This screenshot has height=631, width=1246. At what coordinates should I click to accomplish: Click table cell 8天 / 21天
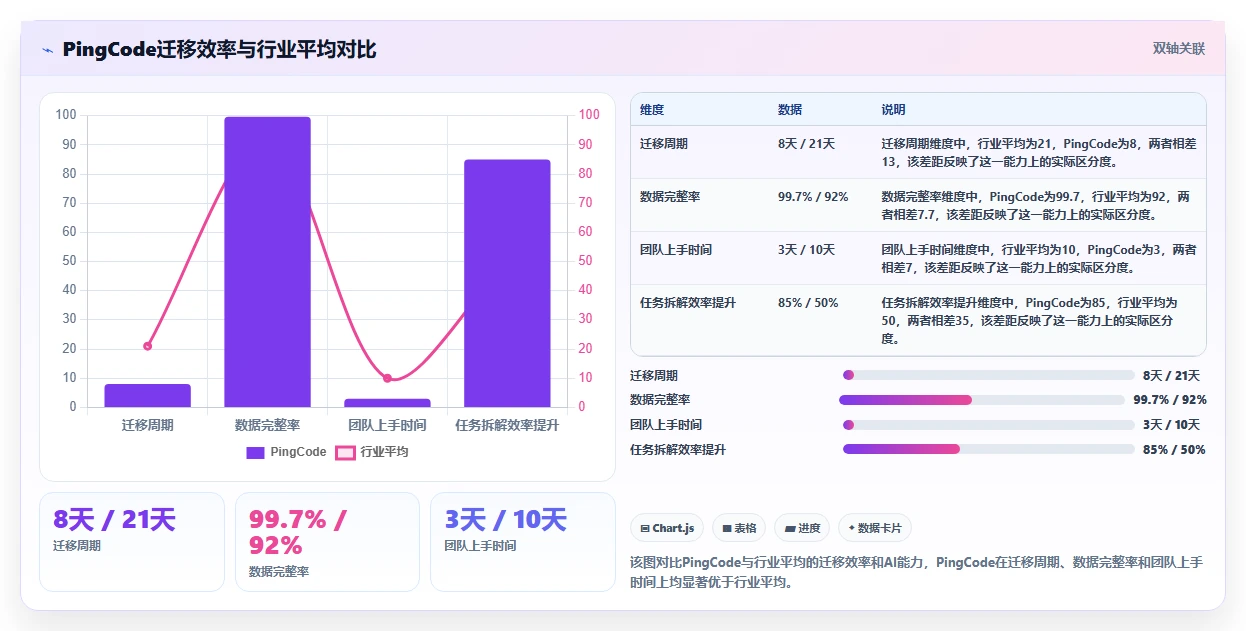806,144
